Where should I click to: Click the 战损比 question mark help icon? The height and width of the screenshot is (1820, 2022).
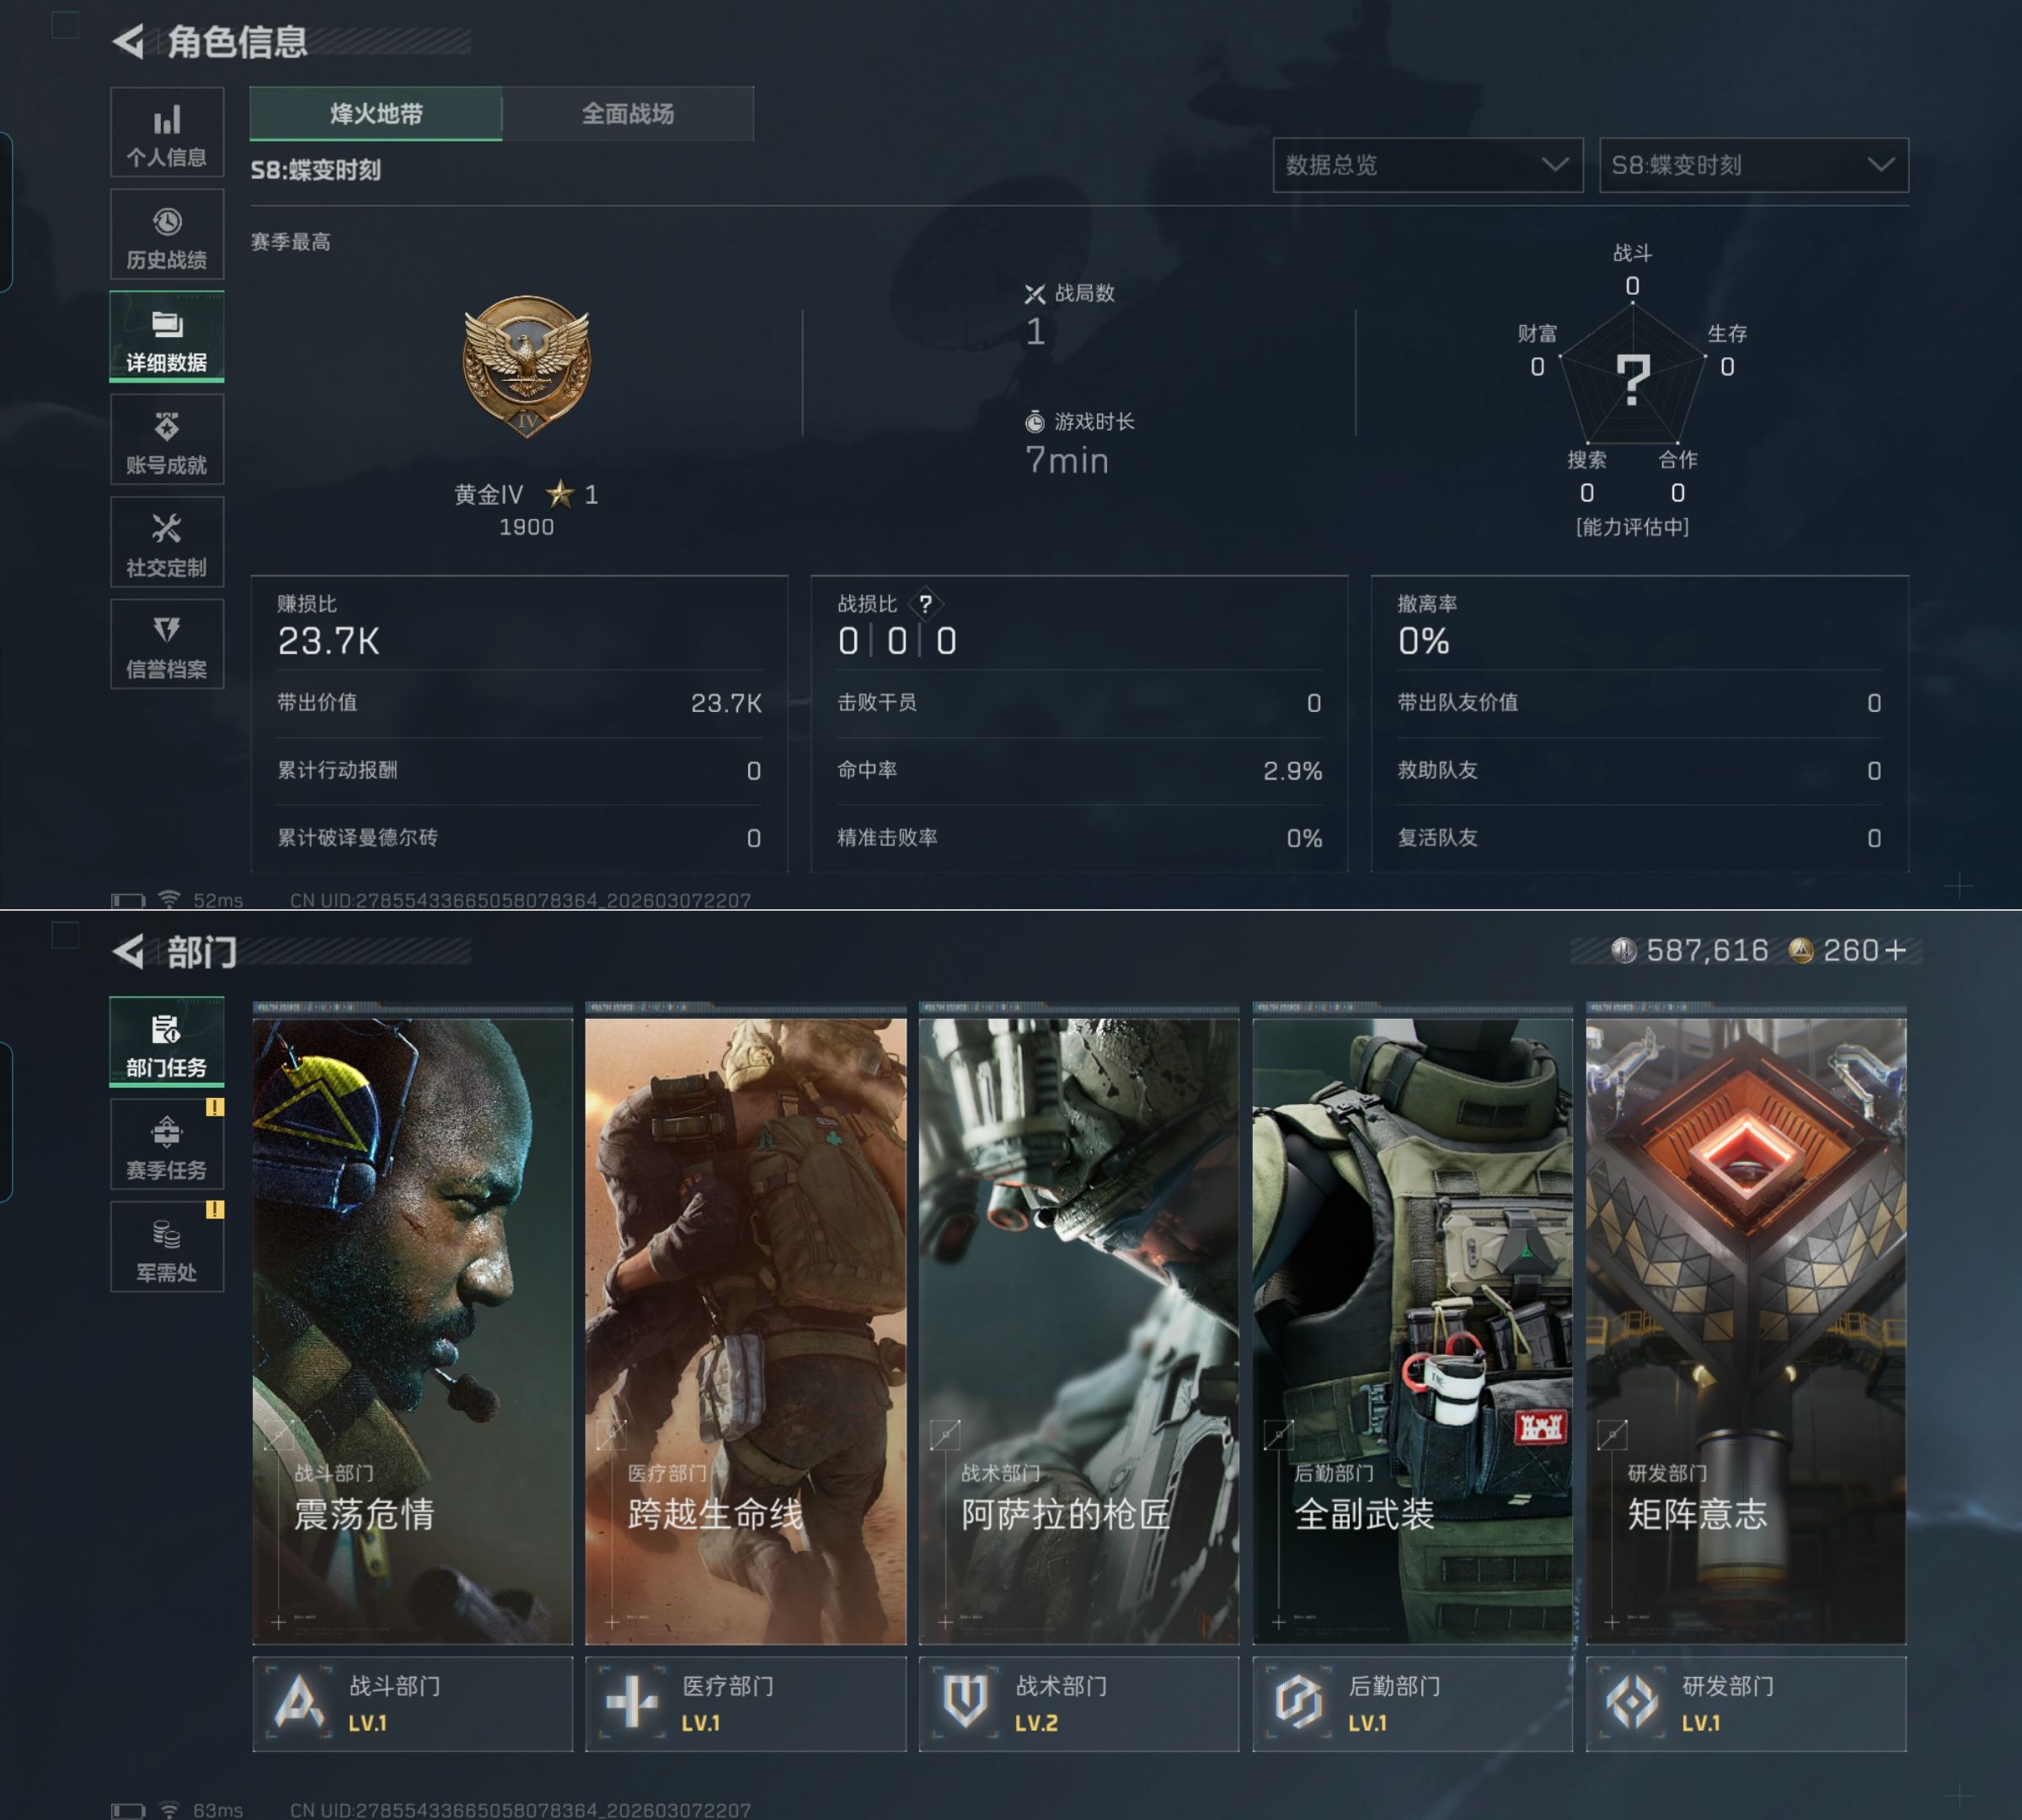coord(926,604)
